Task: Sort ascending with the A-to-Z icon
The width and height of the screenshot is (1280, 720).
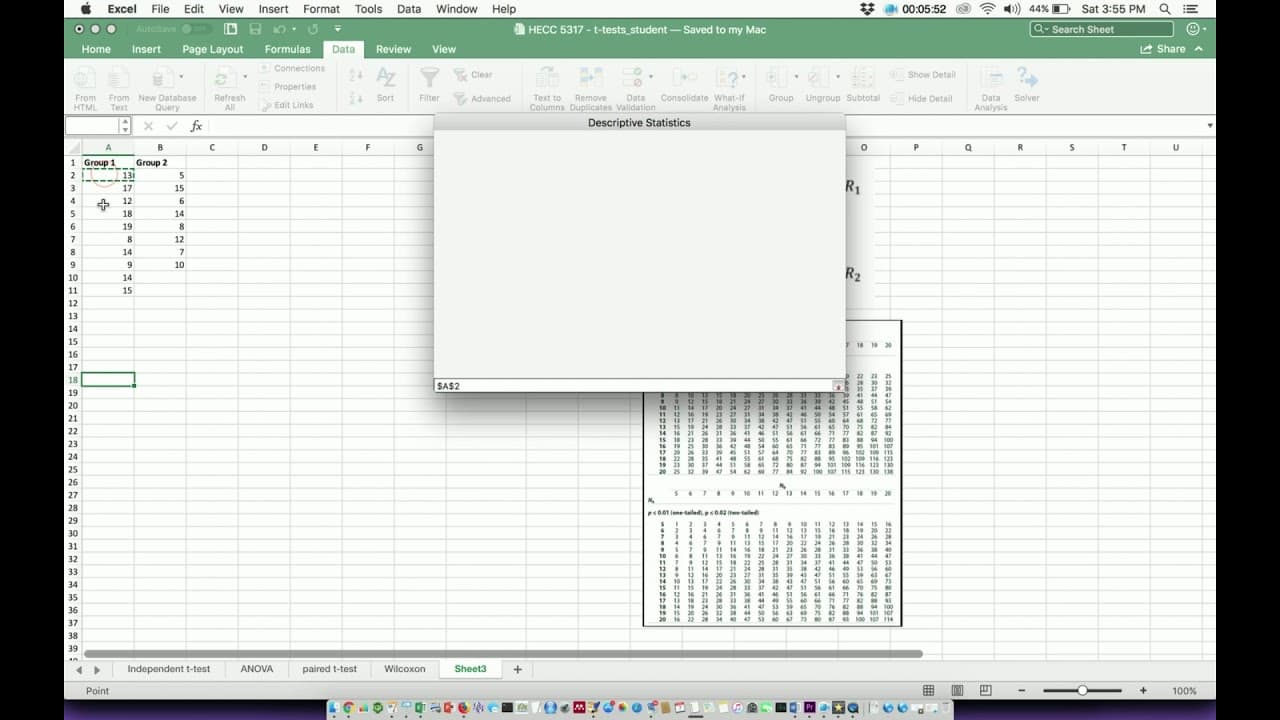Action: [357, 75]
